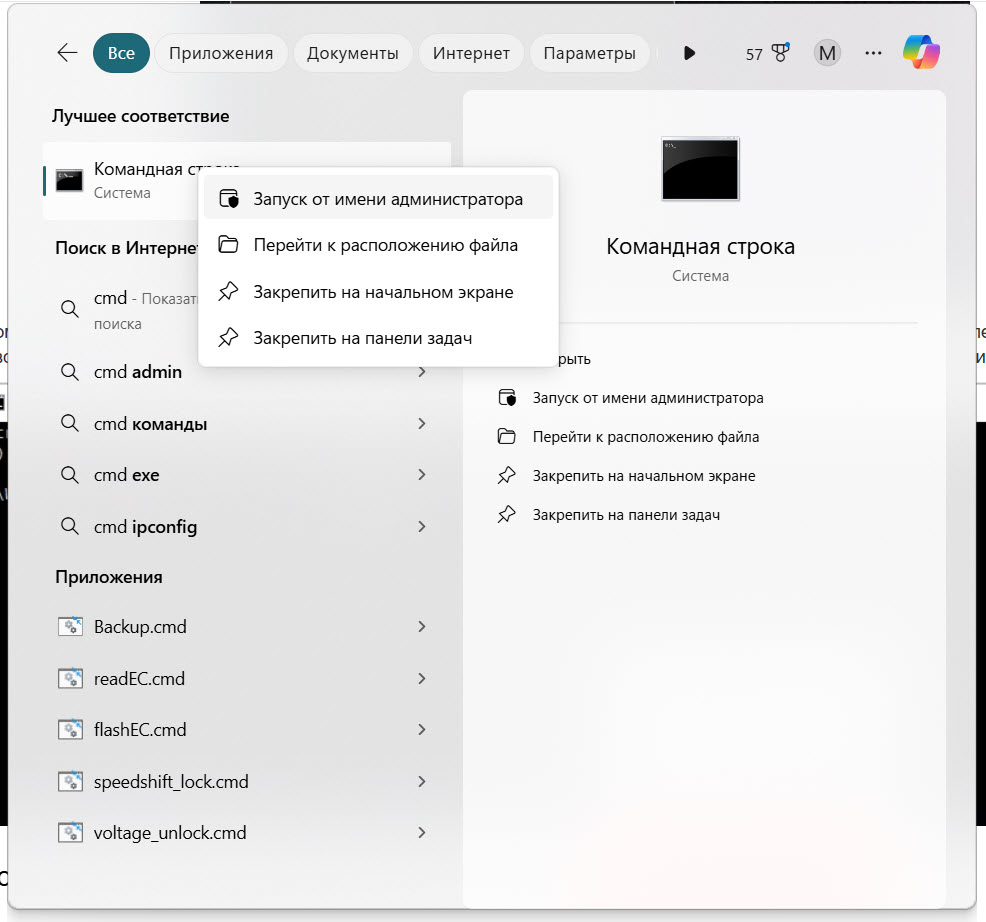Click the Командная строка preview thumbnail
The image size is (986, 922).
(700, 169)
